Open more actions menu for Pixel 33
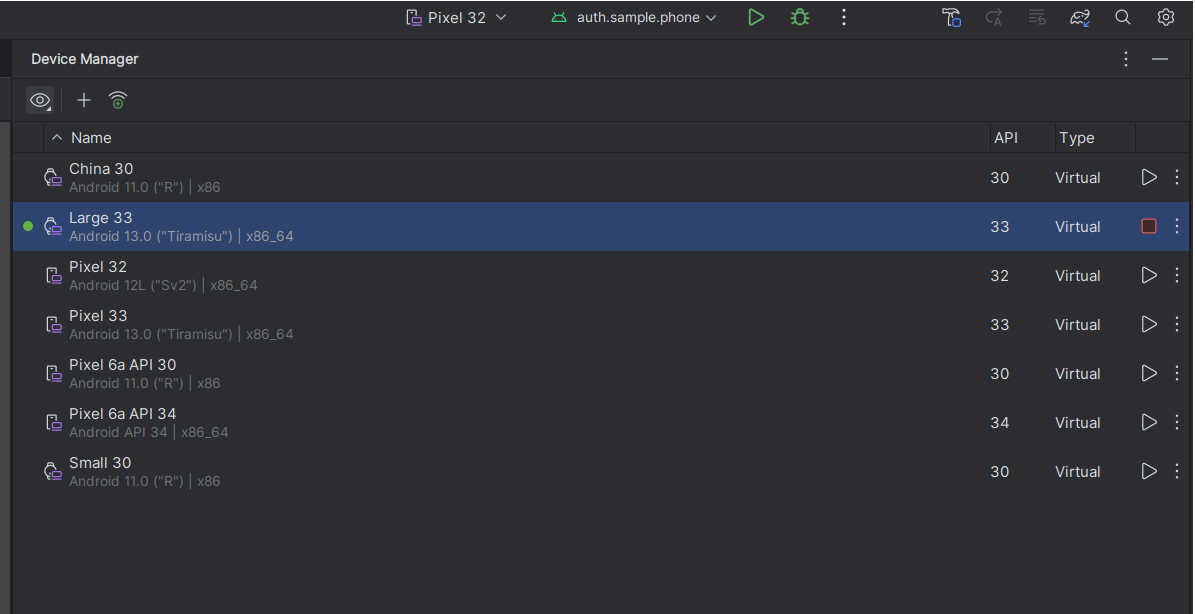 [1177, 324]
